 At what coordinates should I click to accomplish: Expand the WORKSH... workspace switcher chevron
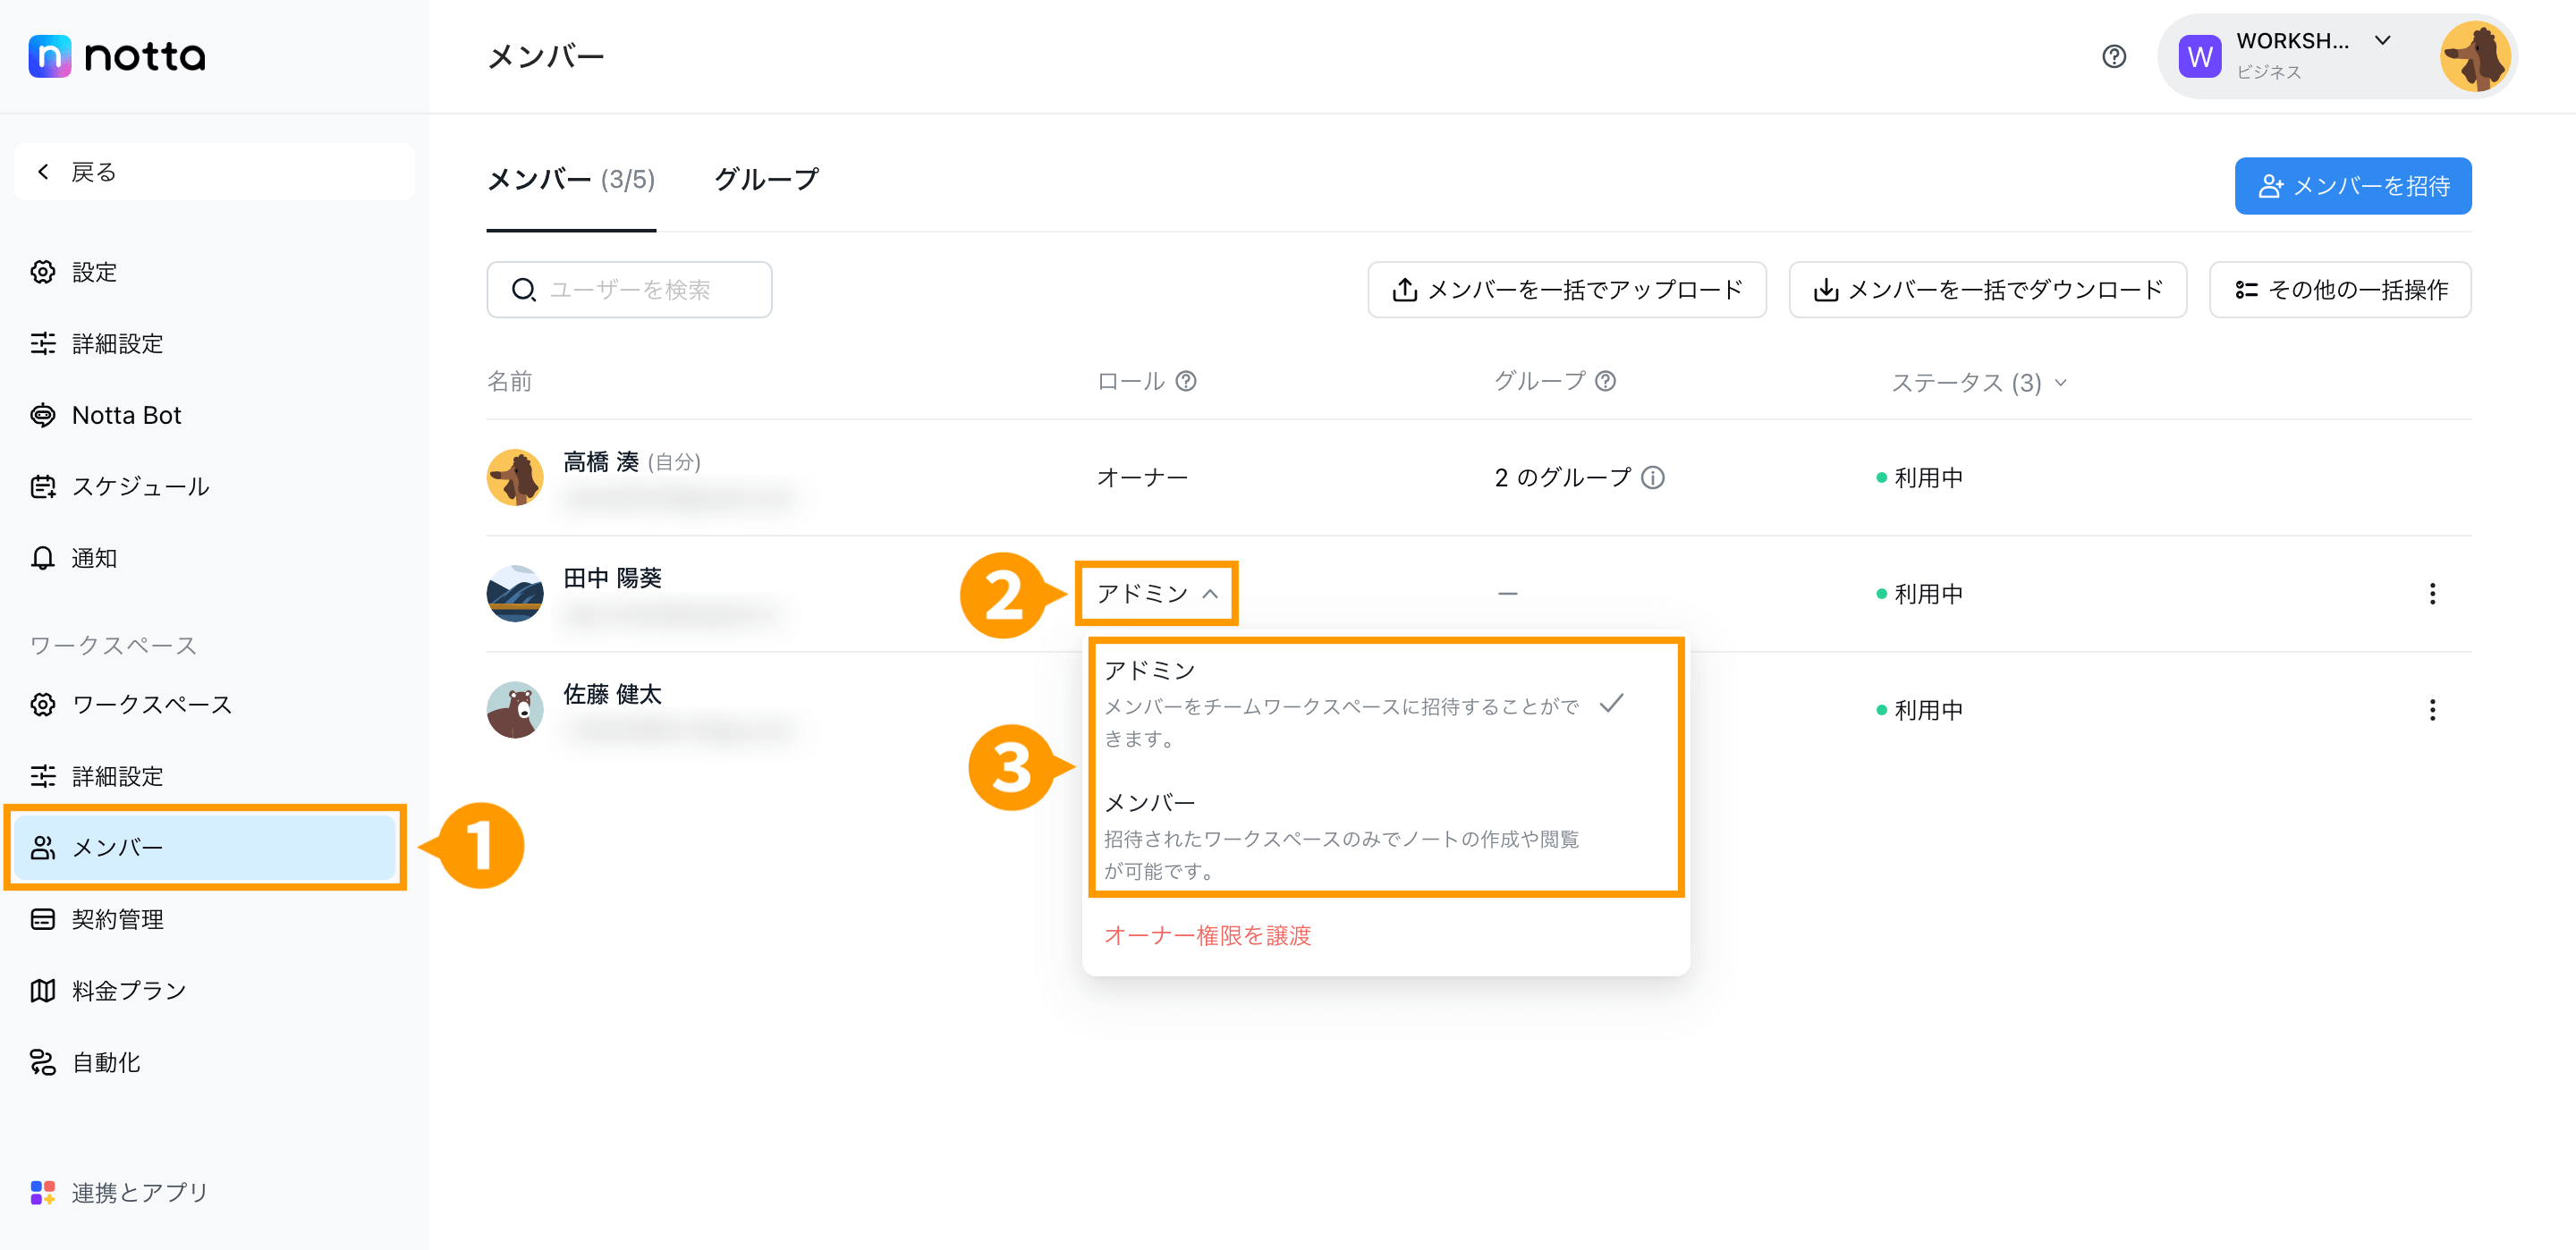tap(2383, 41)
